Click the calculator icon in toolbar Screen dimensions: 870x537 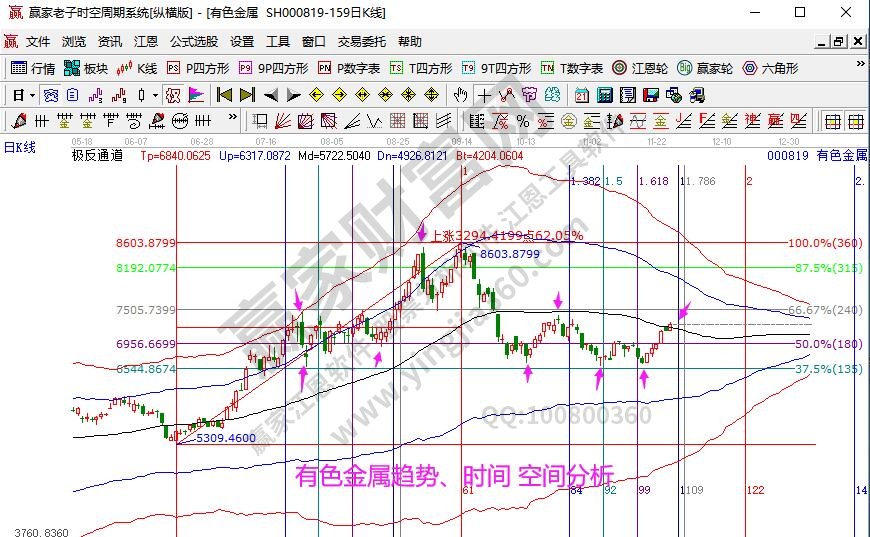coord(604,95)
